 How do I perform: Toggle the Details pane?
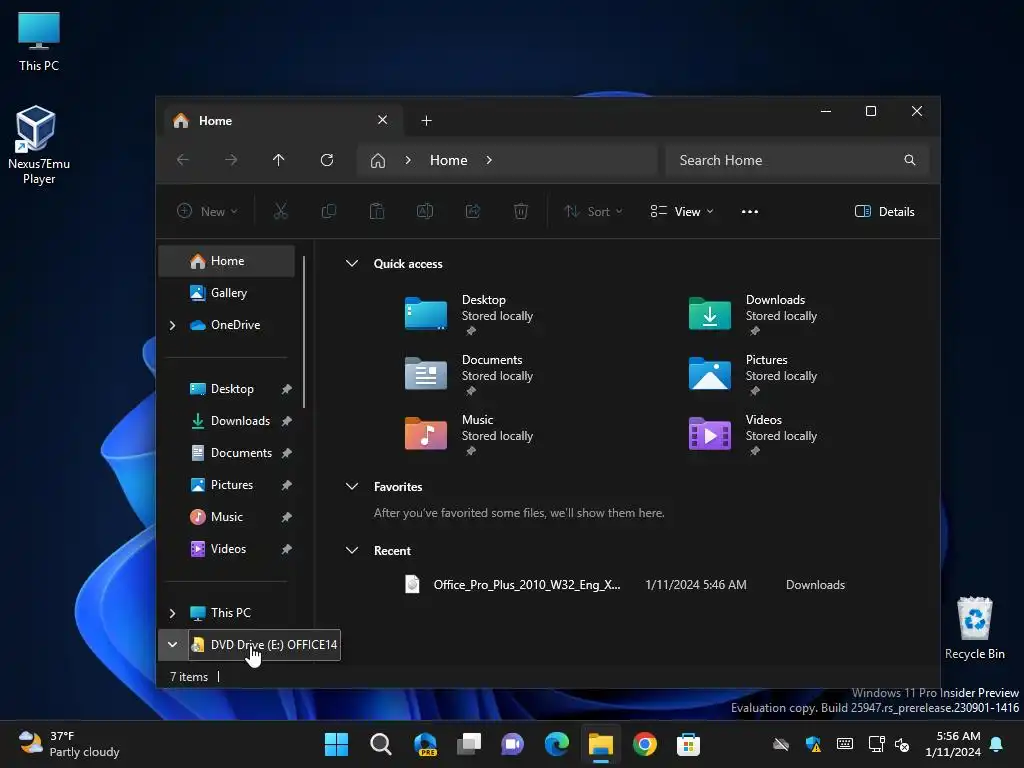click(884, 211)
